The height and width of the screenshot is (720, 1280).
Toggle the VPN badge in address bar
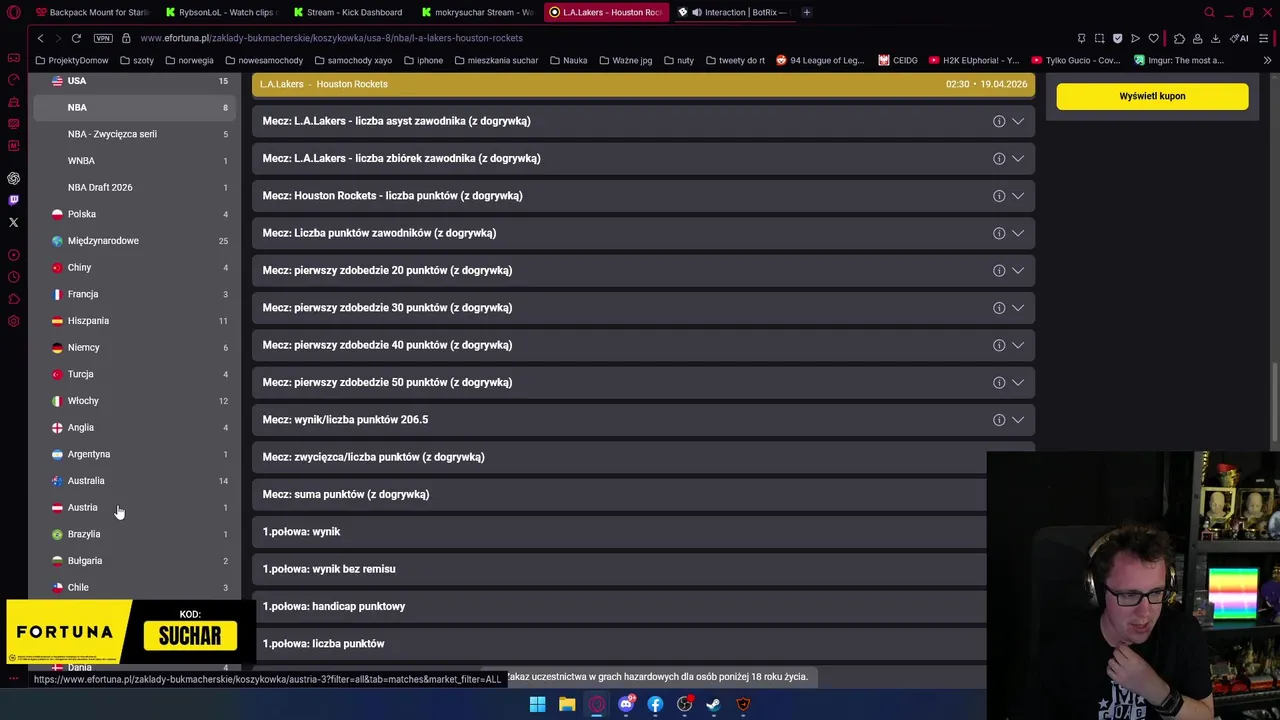click(102, 38)
